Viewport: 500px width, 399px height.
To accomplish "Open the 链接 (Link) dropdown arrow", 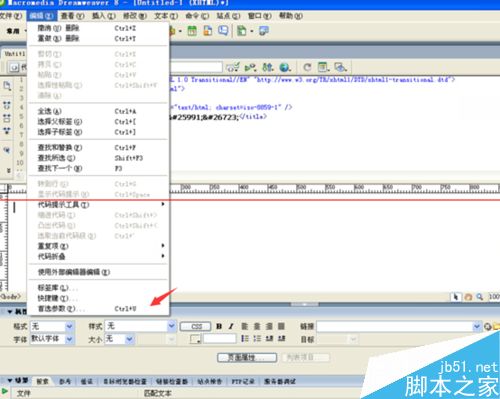I will pos(477,327).
